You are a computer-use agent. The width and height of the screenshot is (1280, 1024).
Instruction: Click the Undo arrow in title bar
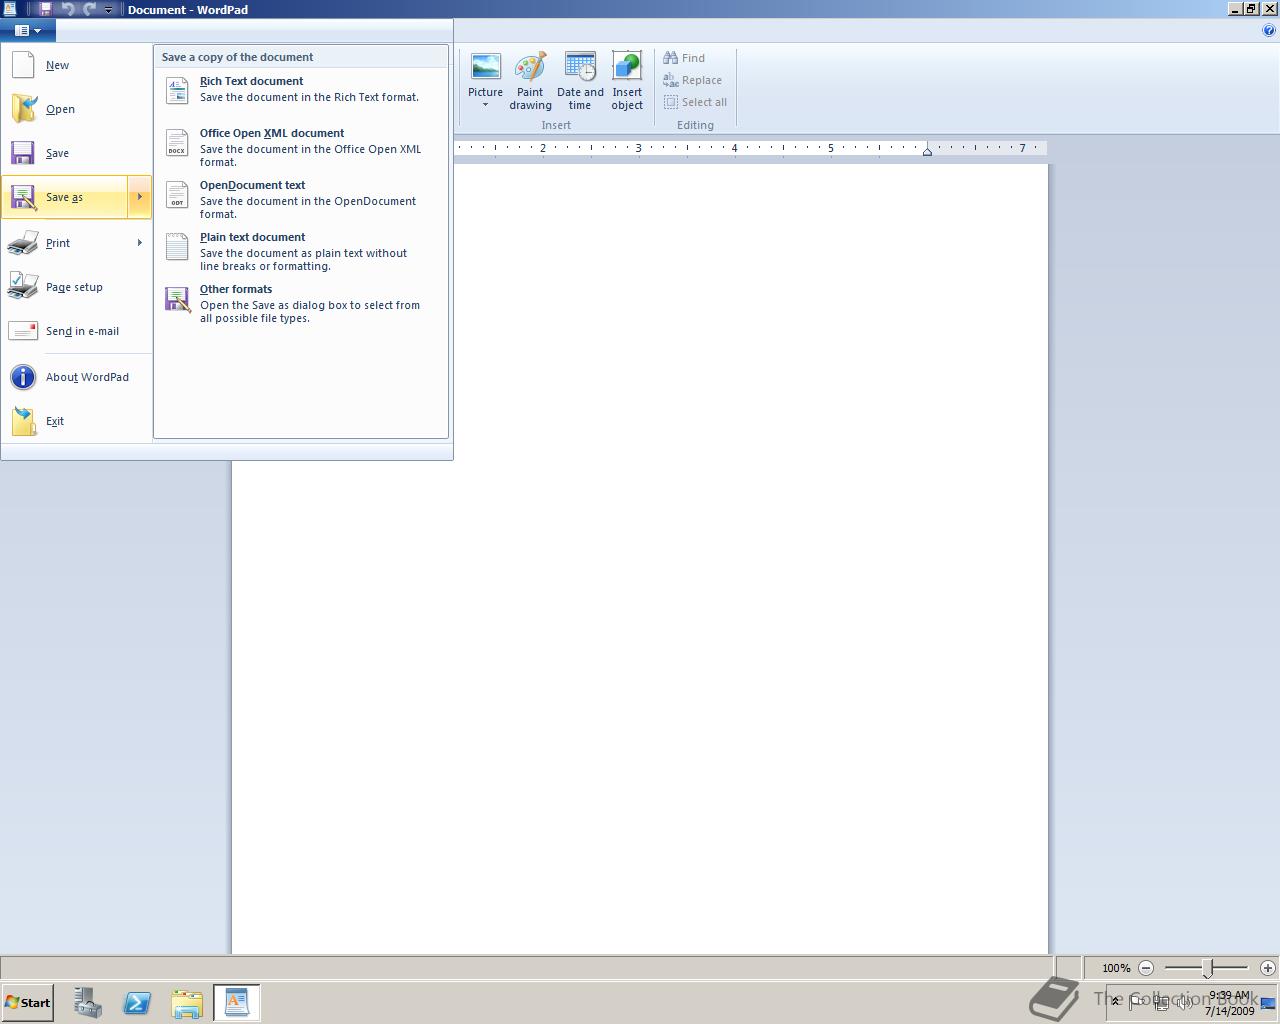(68, 9)
